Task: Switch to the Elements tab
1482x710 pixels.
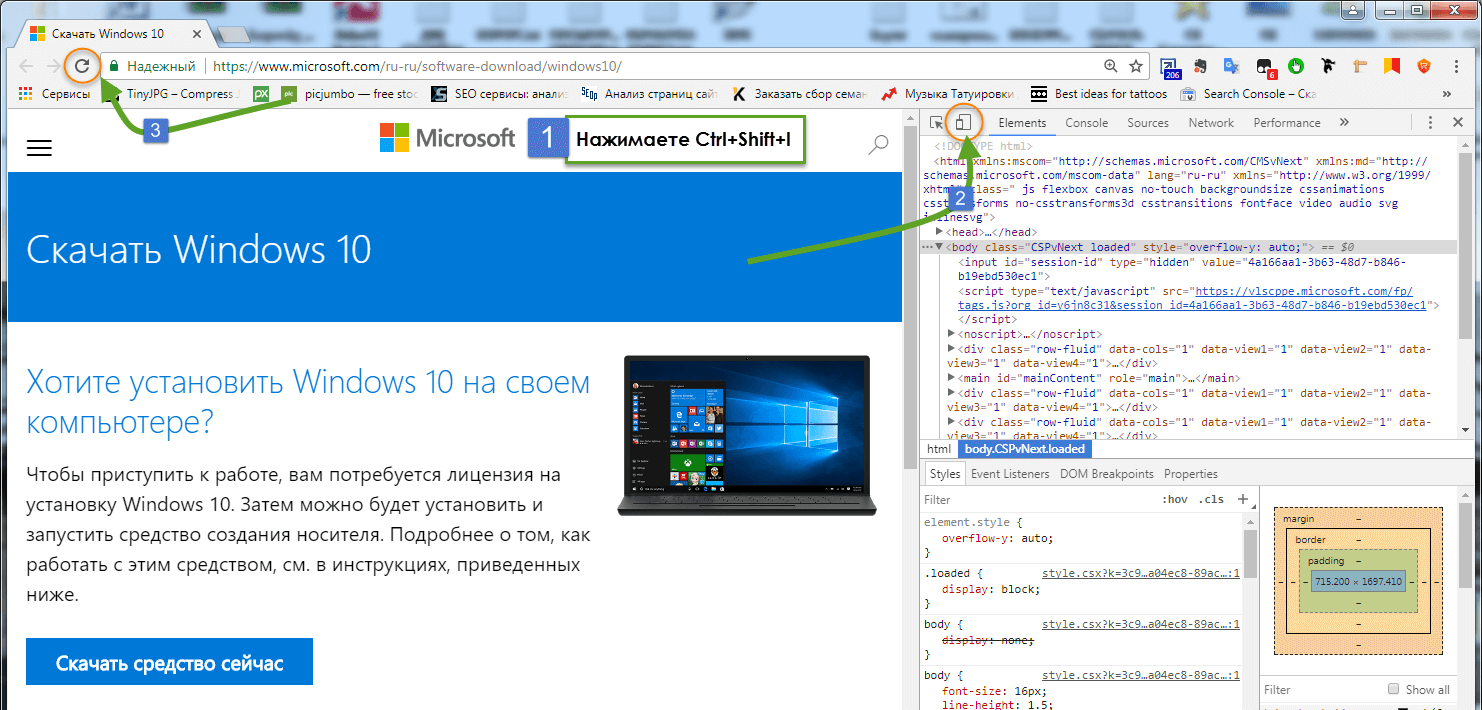Action: coord(1022,123)
